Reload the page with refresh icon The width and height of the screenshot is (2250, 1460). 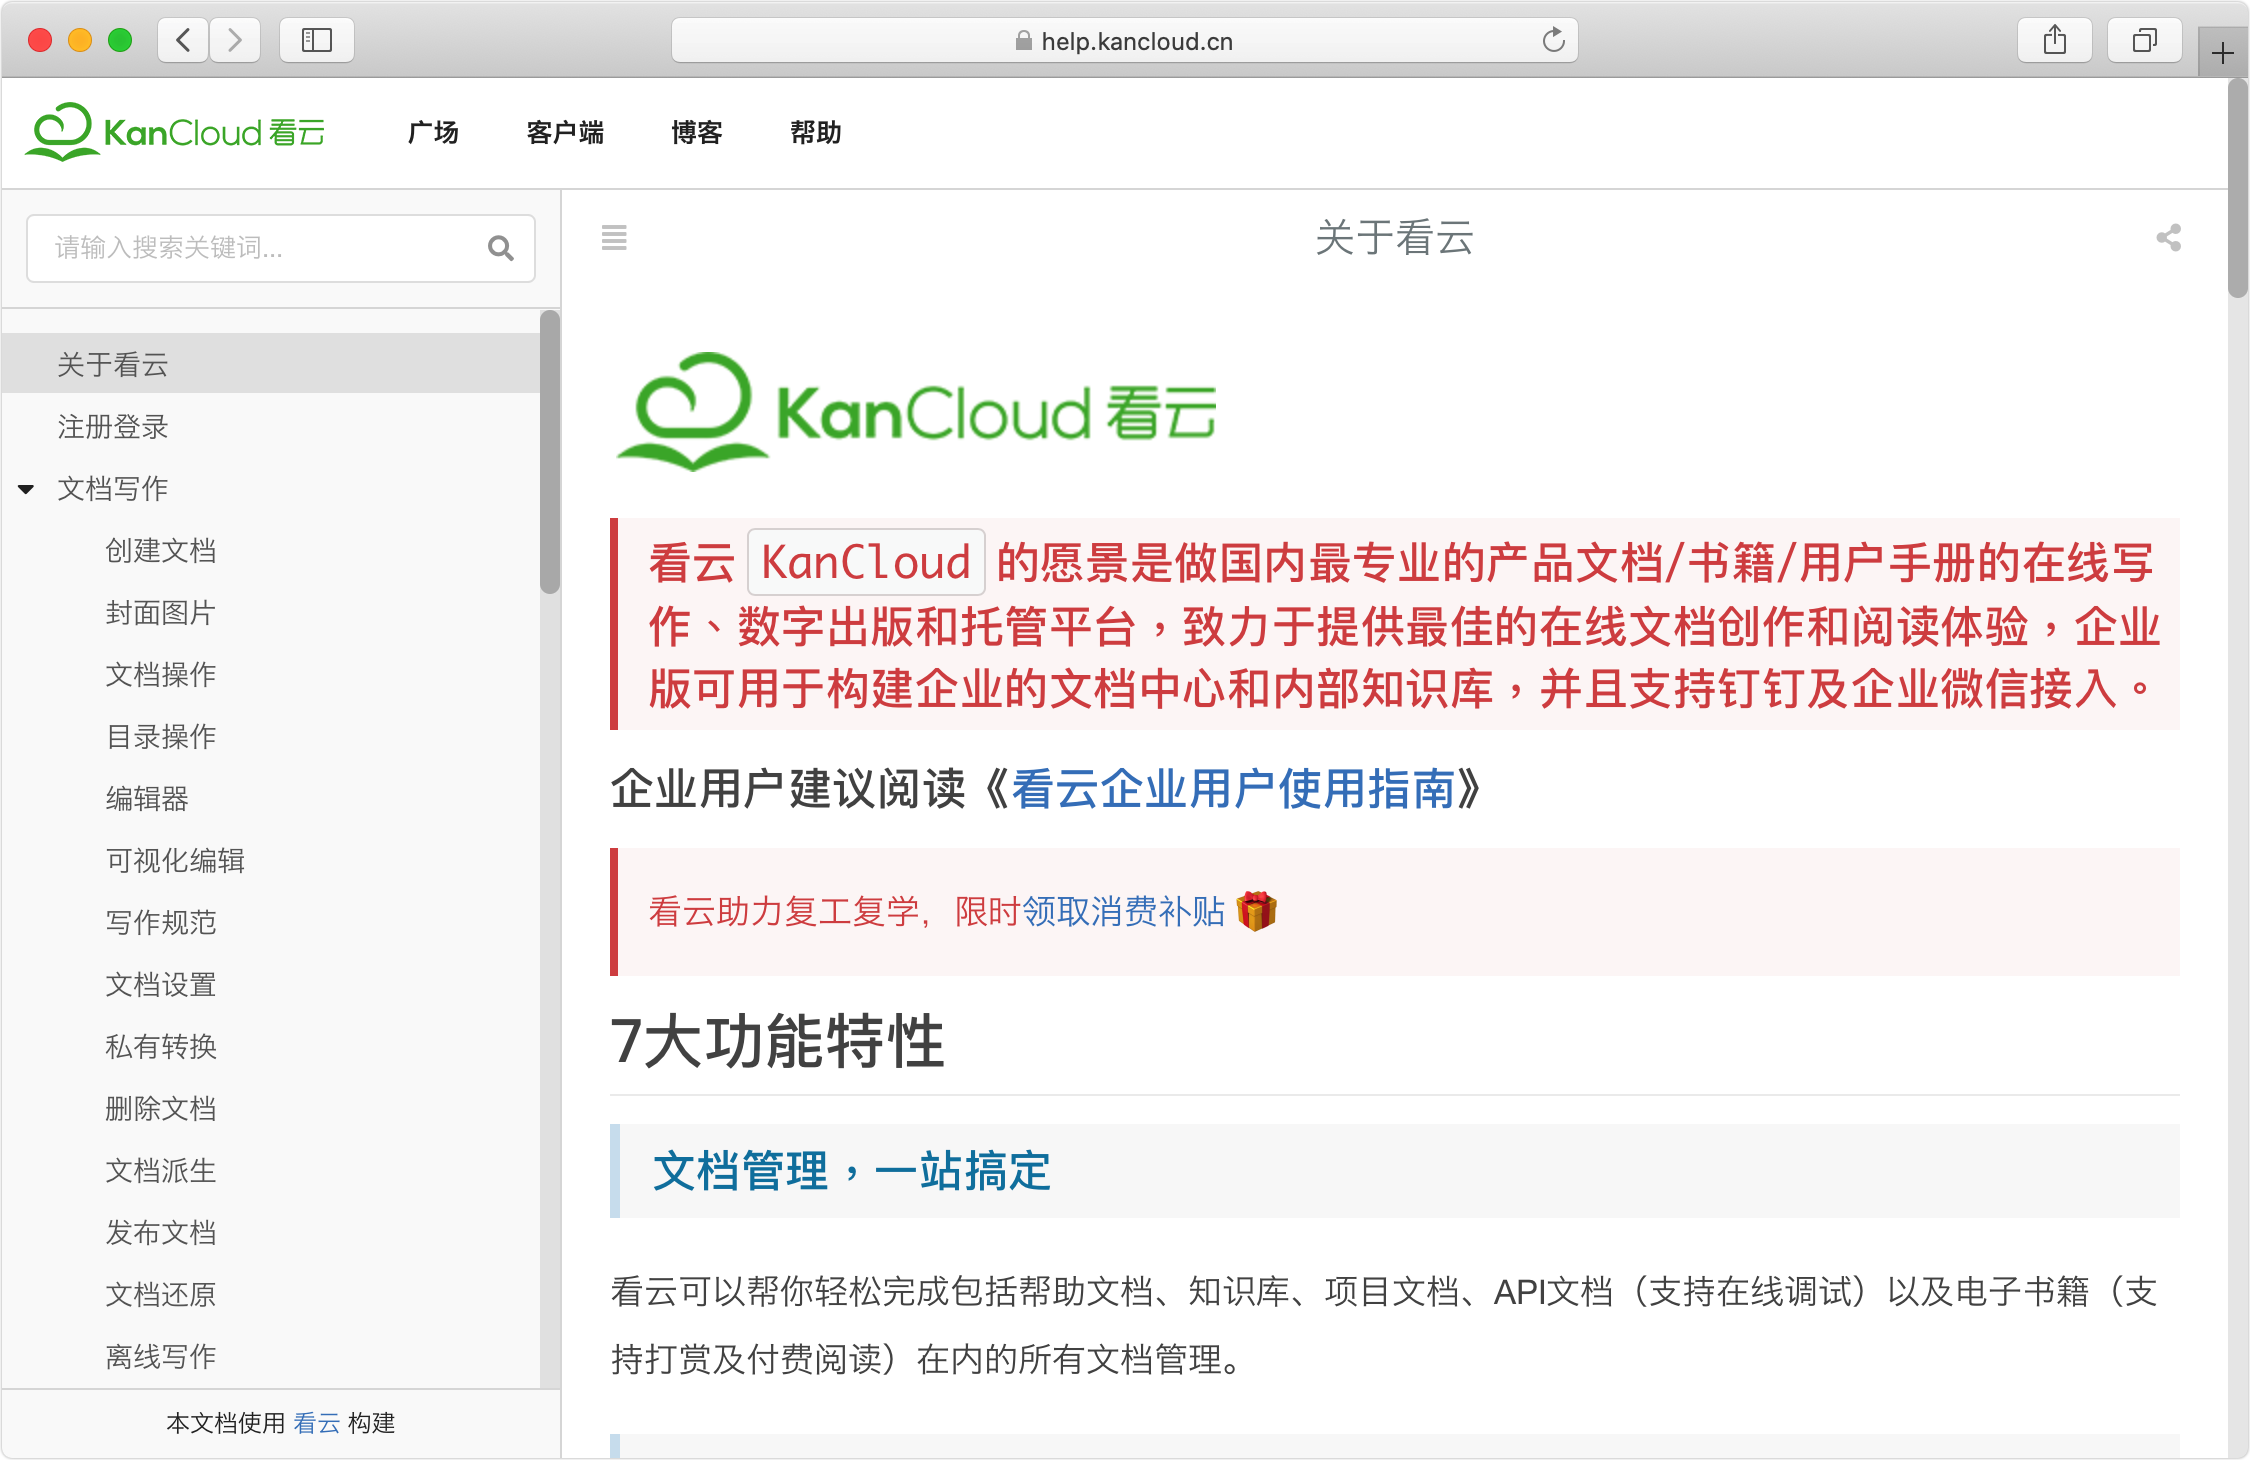(x=1553, y=40)
